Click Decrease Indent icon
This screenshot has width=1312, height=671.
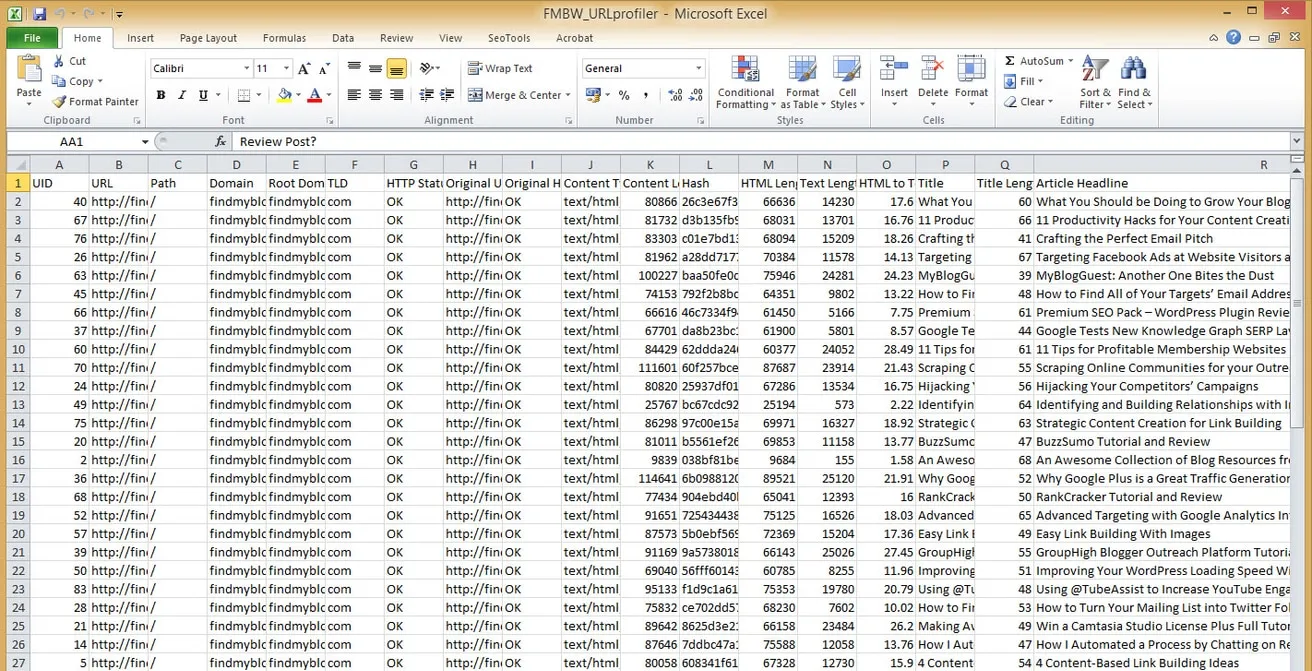pyautogui.click(x=427, y=95)
